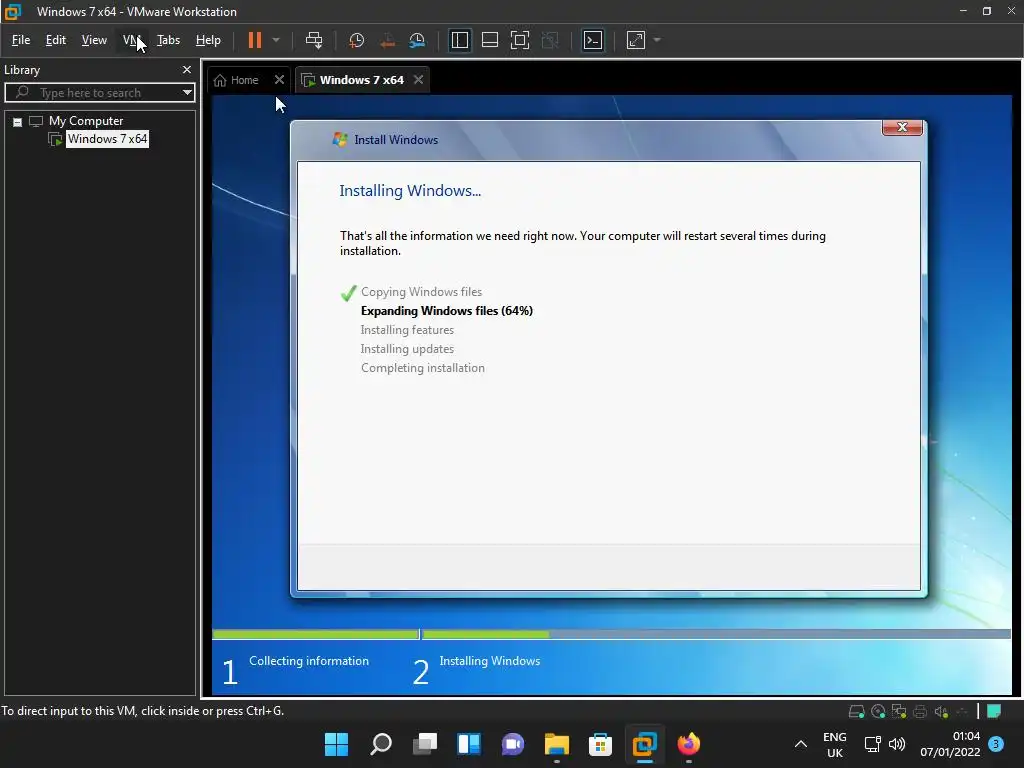Open network settings from the system tray
Screen dimensions: 1024x768
(x=872, y=744)
